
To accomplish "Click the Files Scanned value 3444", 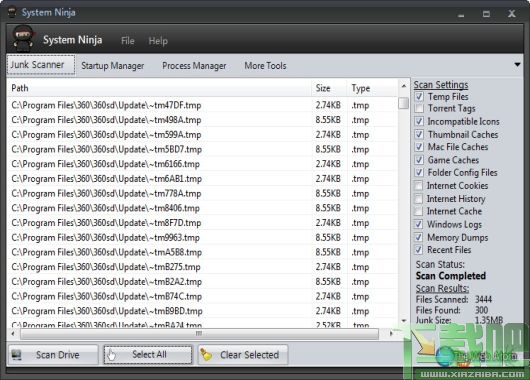I will point(483,300).
